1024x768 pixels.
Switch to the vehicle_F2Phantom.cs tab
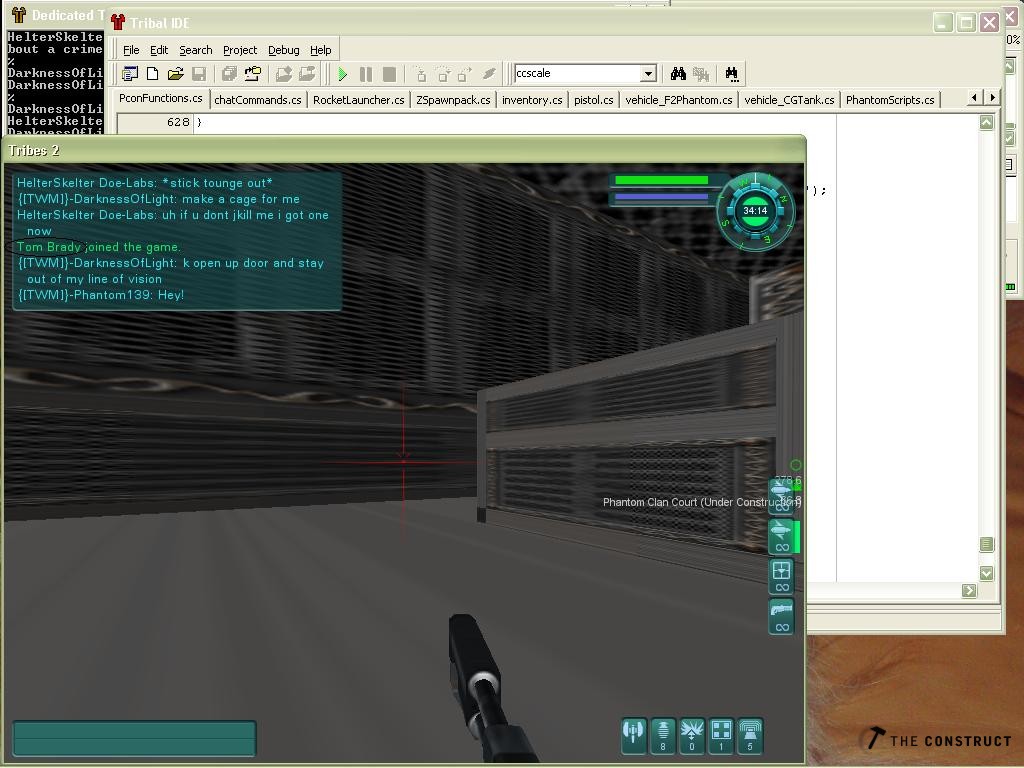(x=679, y=100)
